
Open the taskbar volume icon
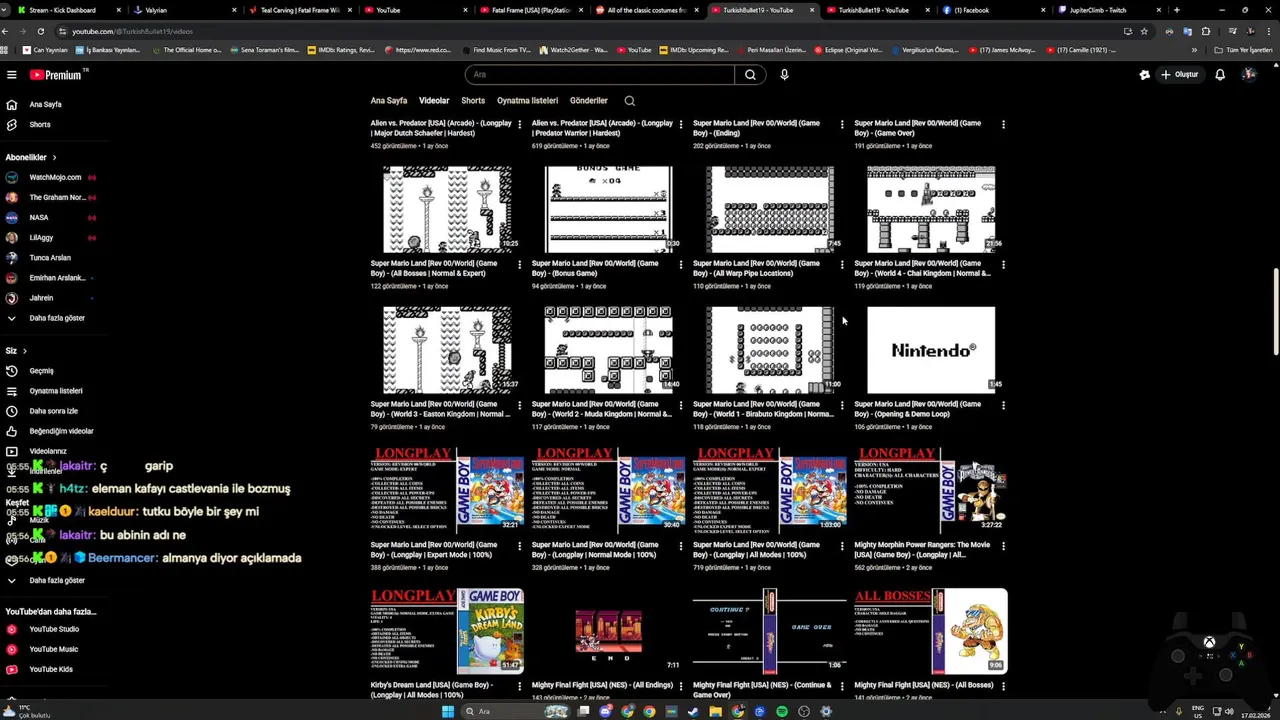click(x=1229, y=712)
